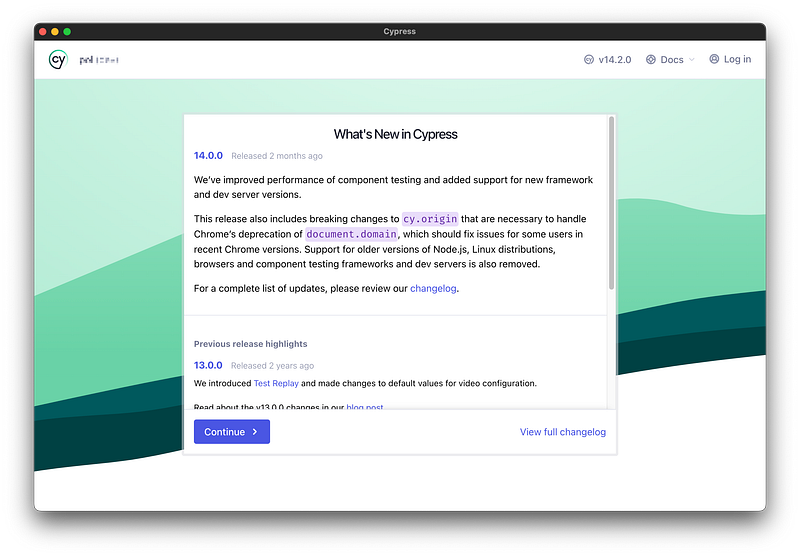Expand the Docs dropdown chevron
Image resolution: width=800 pixels, height=556 pixels.
pos(691,60)
